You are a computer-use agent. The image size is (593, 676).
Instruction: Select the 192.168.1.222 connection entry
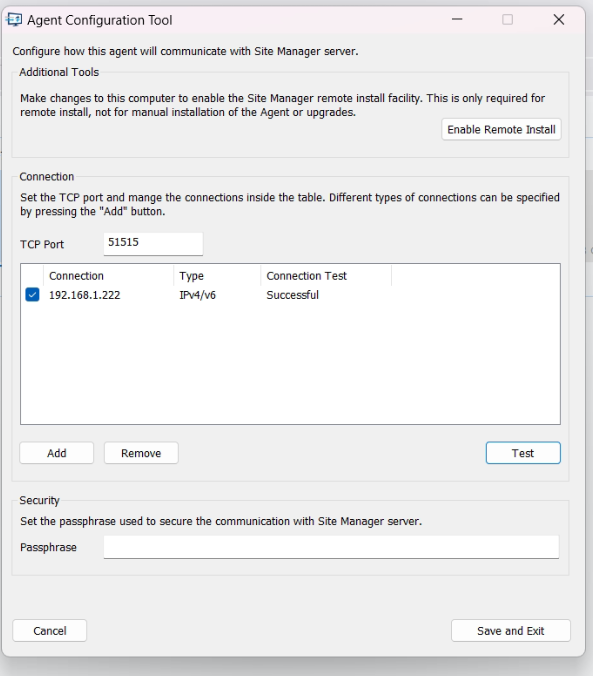click(x=85, y=295)
